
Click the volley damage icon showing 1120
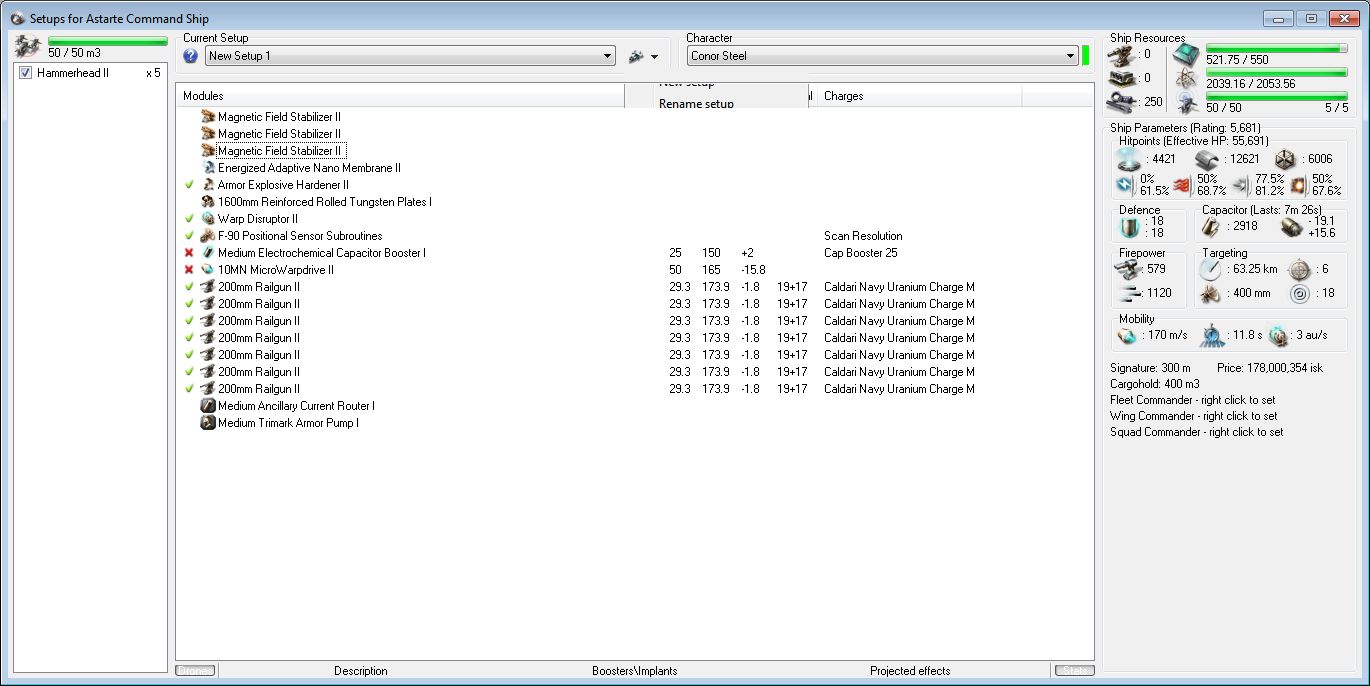1129,293
